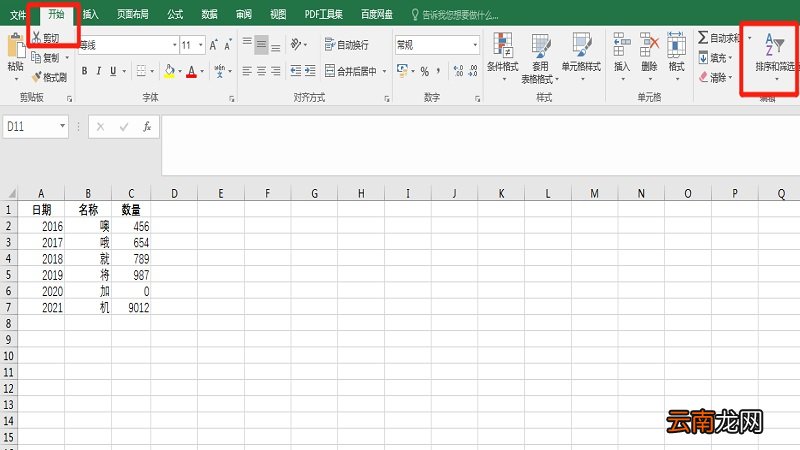
Task: Open the fill color dropdown arrow
Action: tap(180, 71)
